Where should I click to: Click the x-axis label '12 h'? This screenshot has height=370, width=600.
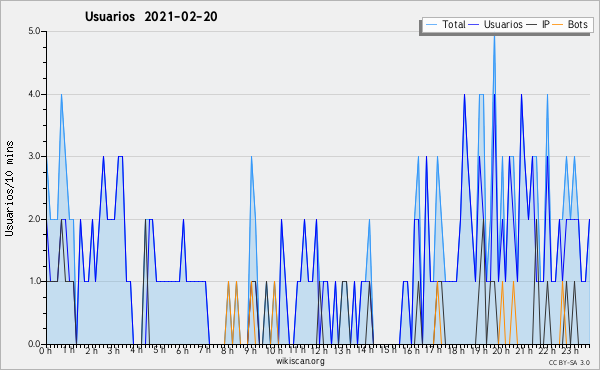[x=319, y=351]
